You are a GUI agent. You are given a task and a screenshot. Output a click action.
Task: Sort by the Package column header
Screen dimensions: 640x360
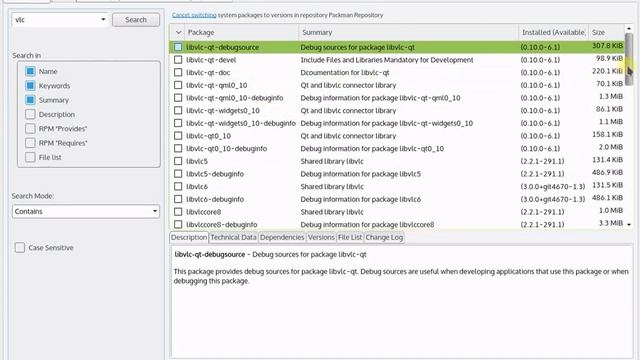click(x=242, y=32)
